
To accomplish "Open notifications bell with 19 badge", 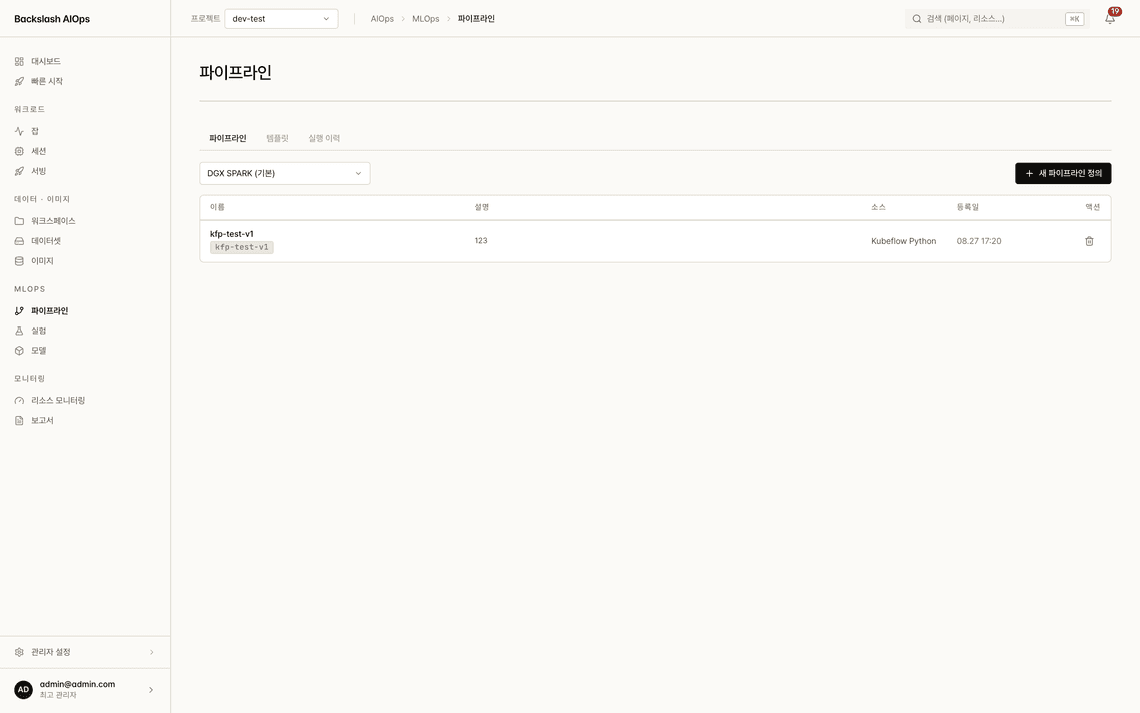I will click(1110, 19).
